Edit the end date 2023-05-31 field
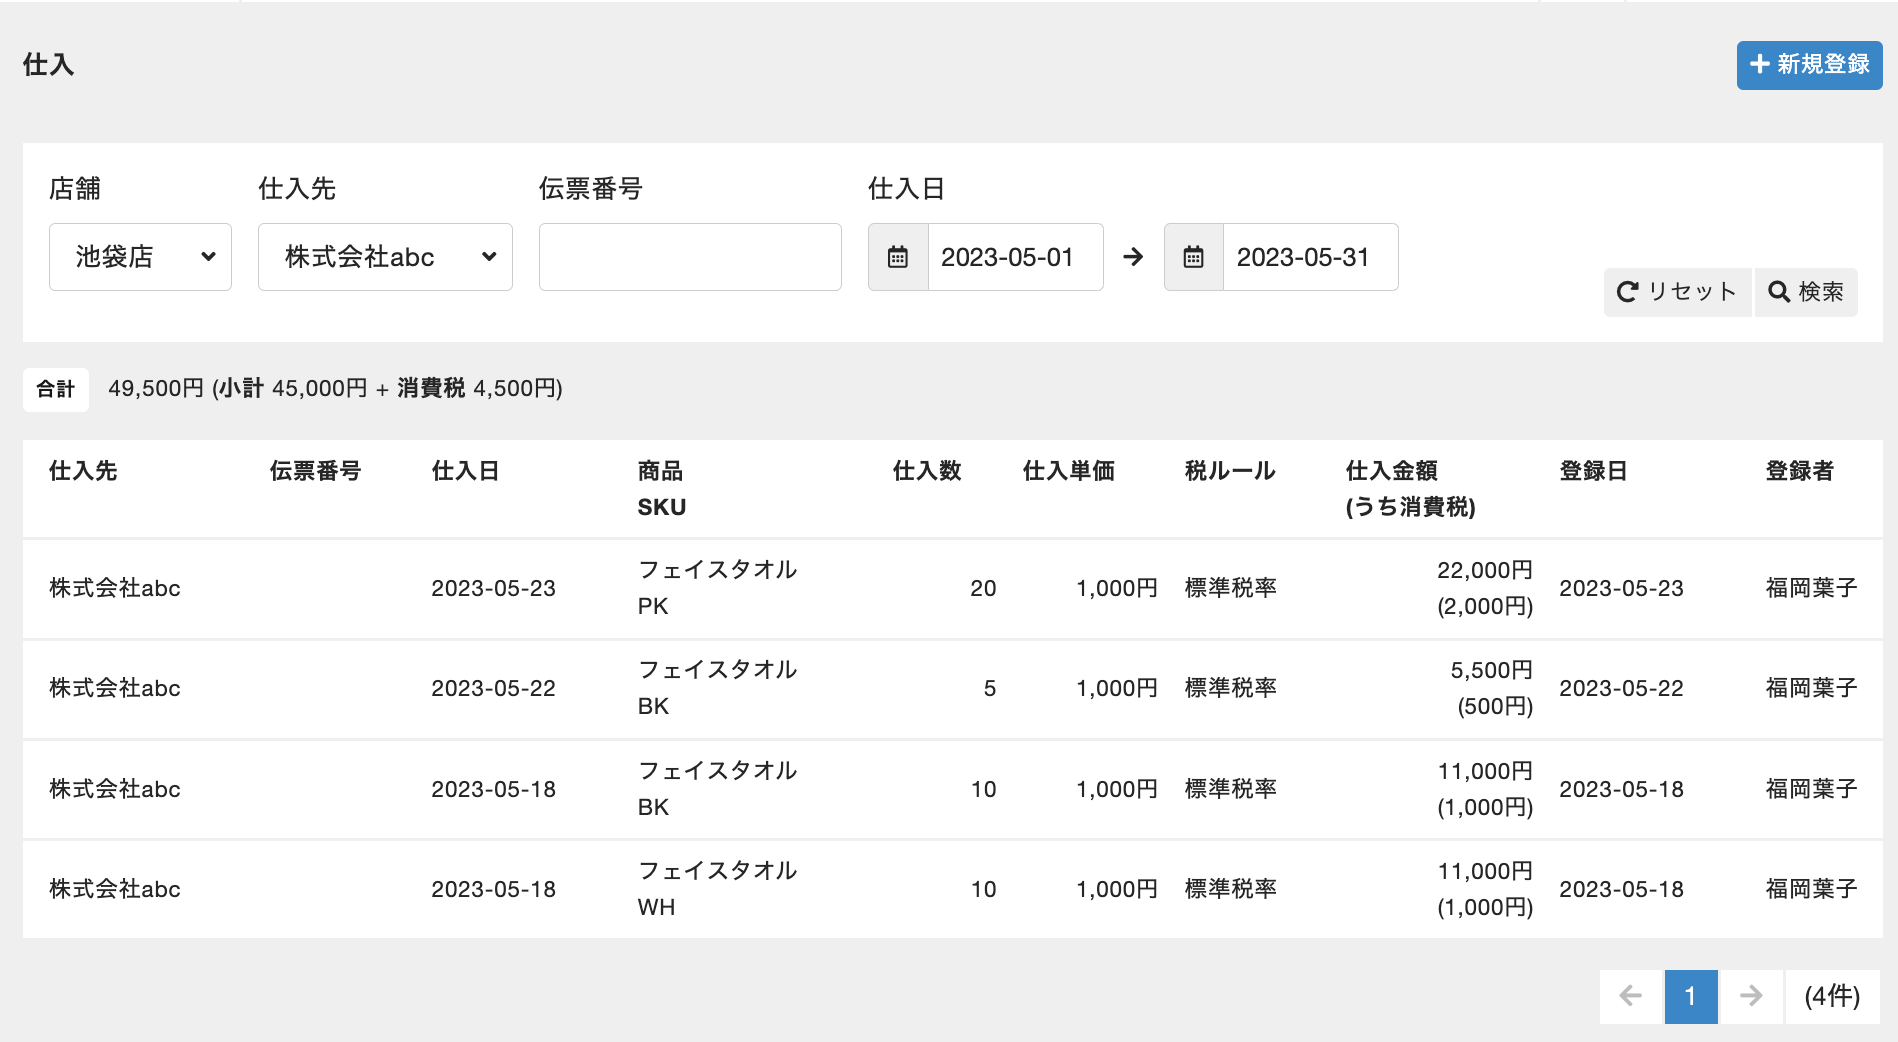 pyautogui.click(x=1309, y=257)
